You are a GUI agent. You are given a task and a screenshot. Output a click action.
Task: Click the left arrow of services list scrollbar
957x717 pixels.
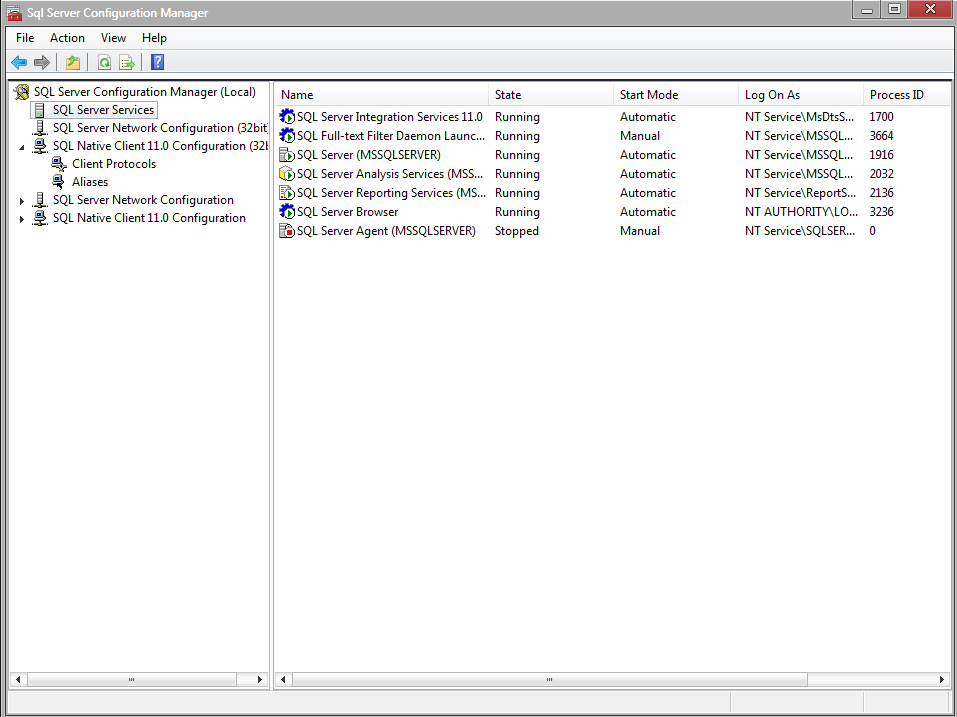(x=283, y=679)
